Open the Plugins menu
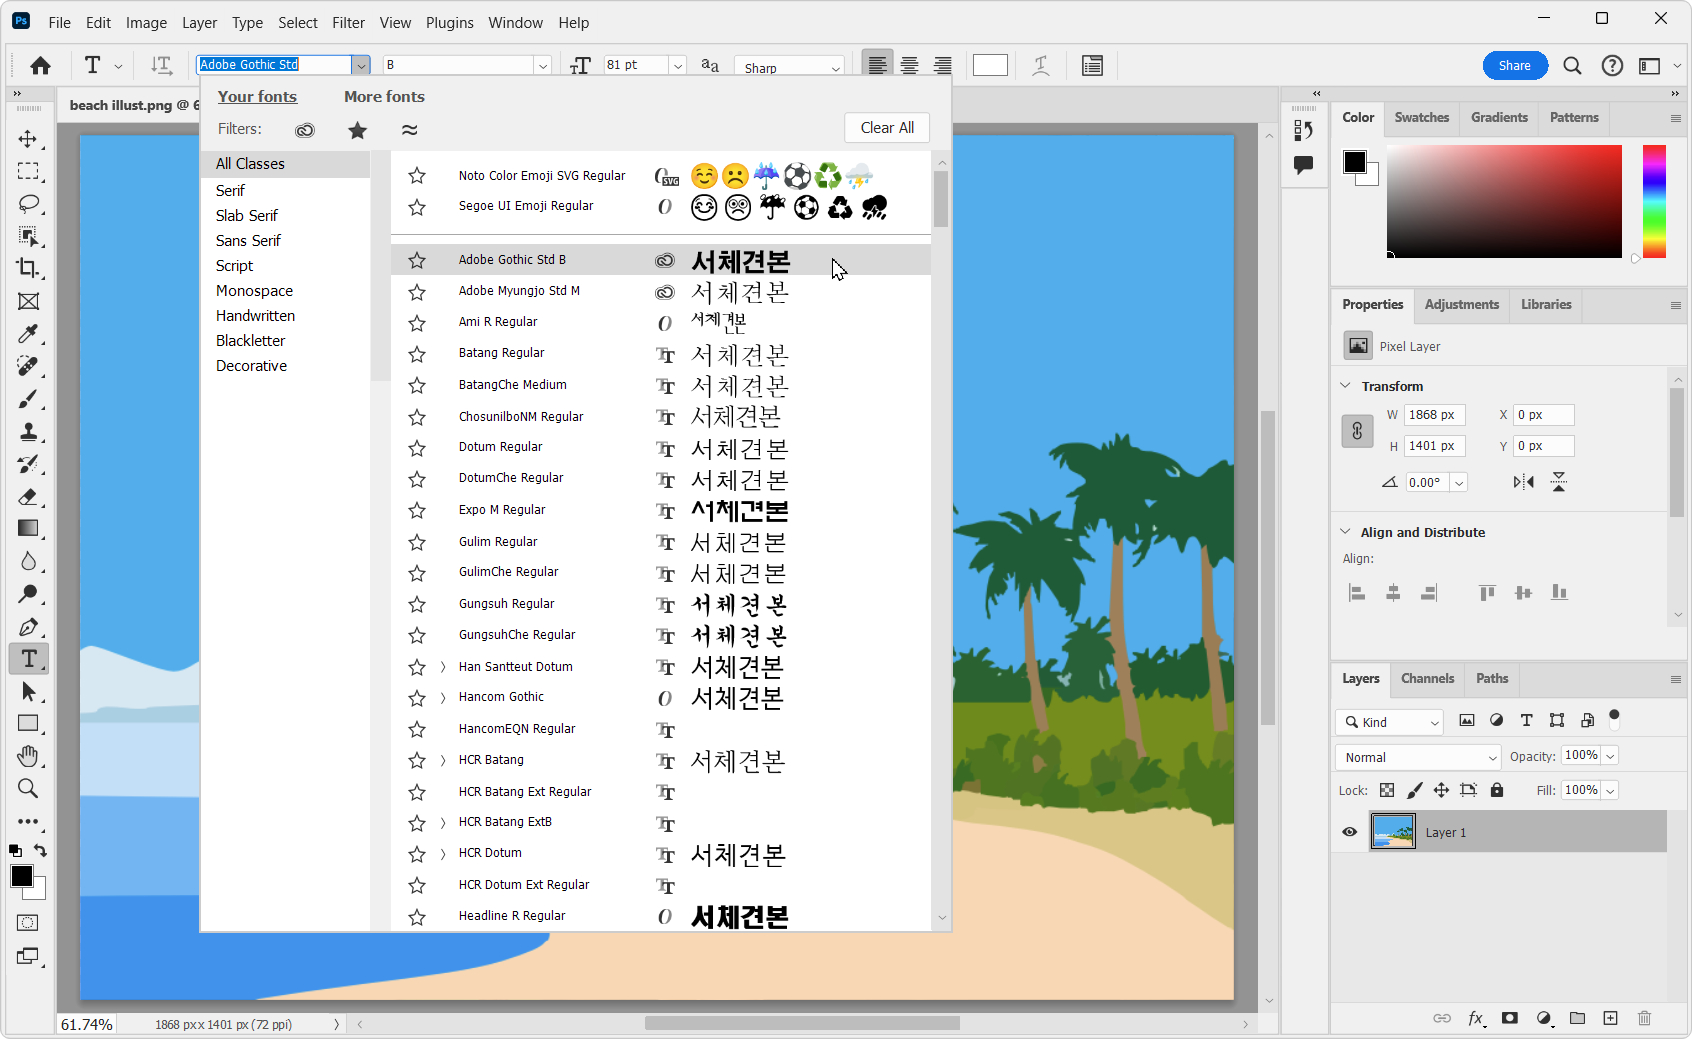This screenshot has width=1692, height=1039. [449, 22]
